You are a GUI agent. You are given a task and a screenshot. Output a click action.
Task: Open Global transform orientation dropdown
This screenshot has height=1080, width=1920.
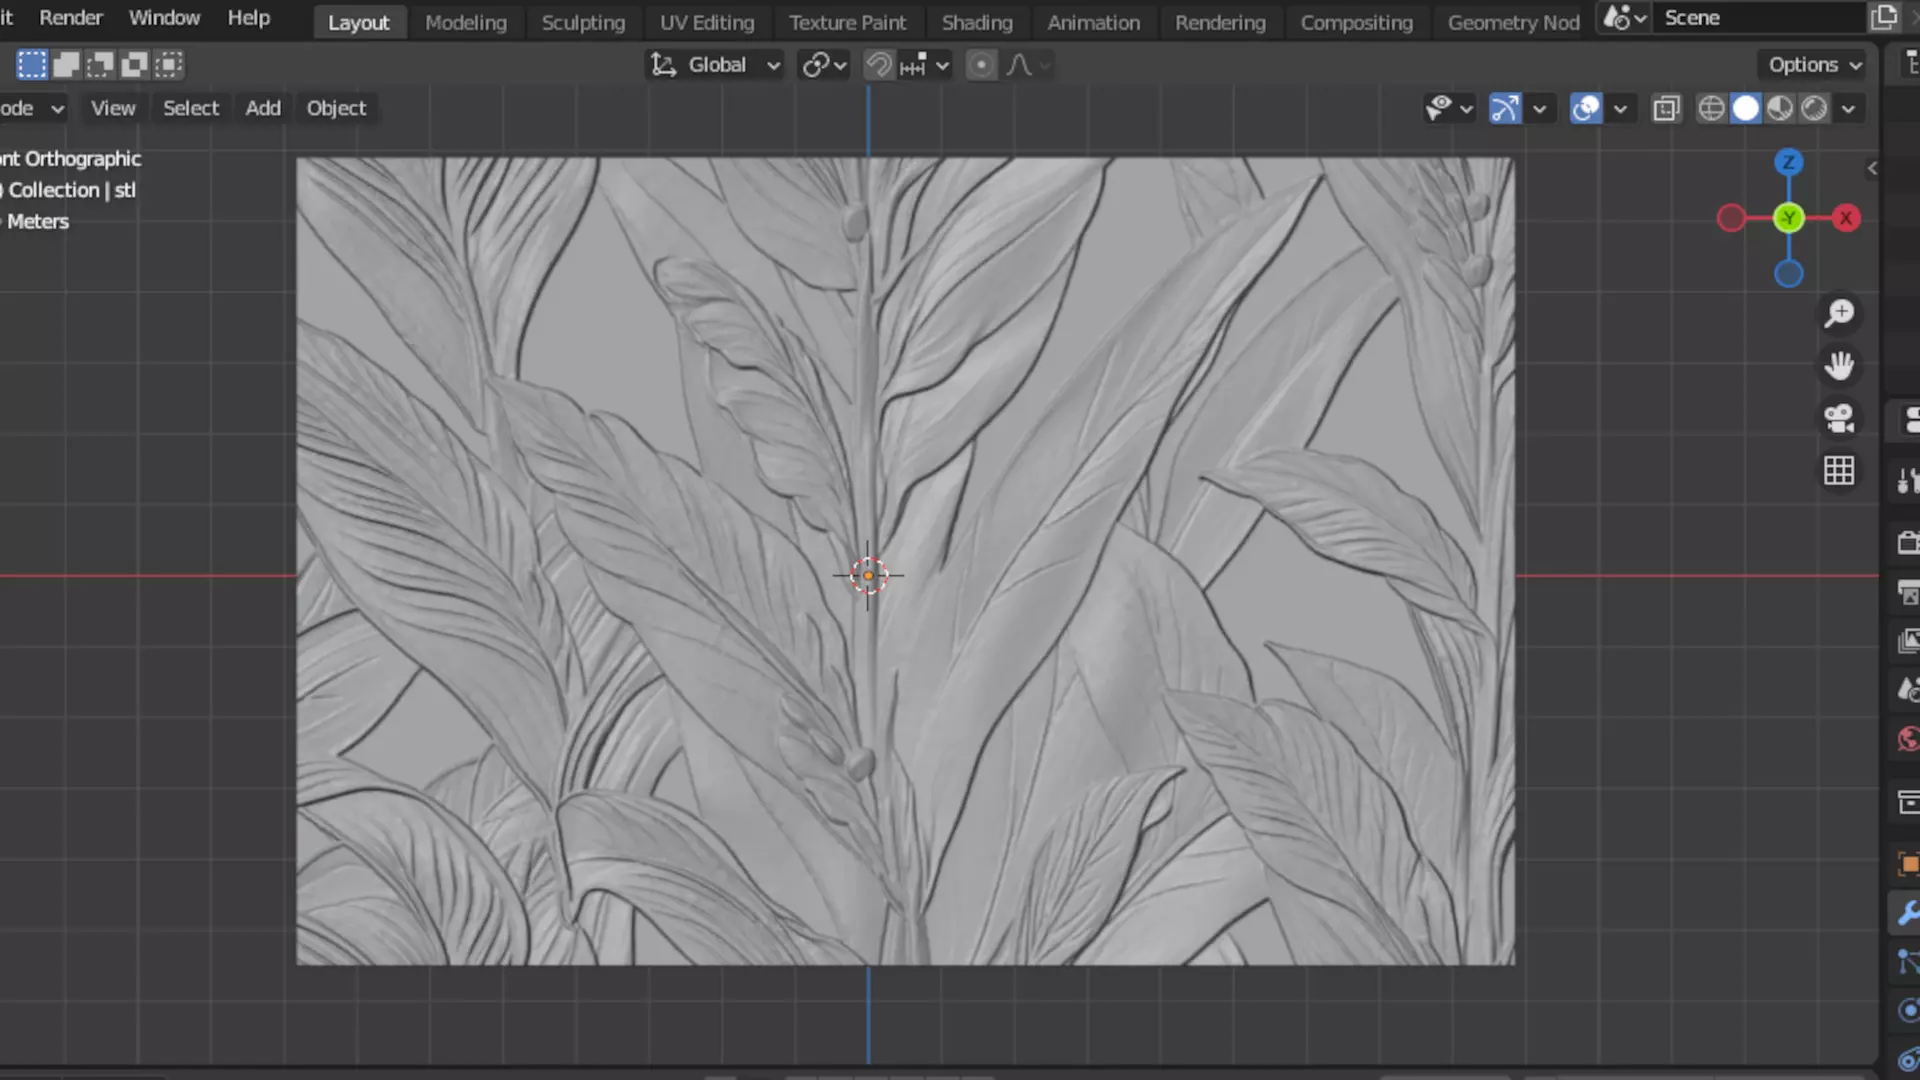pos(716,65)
